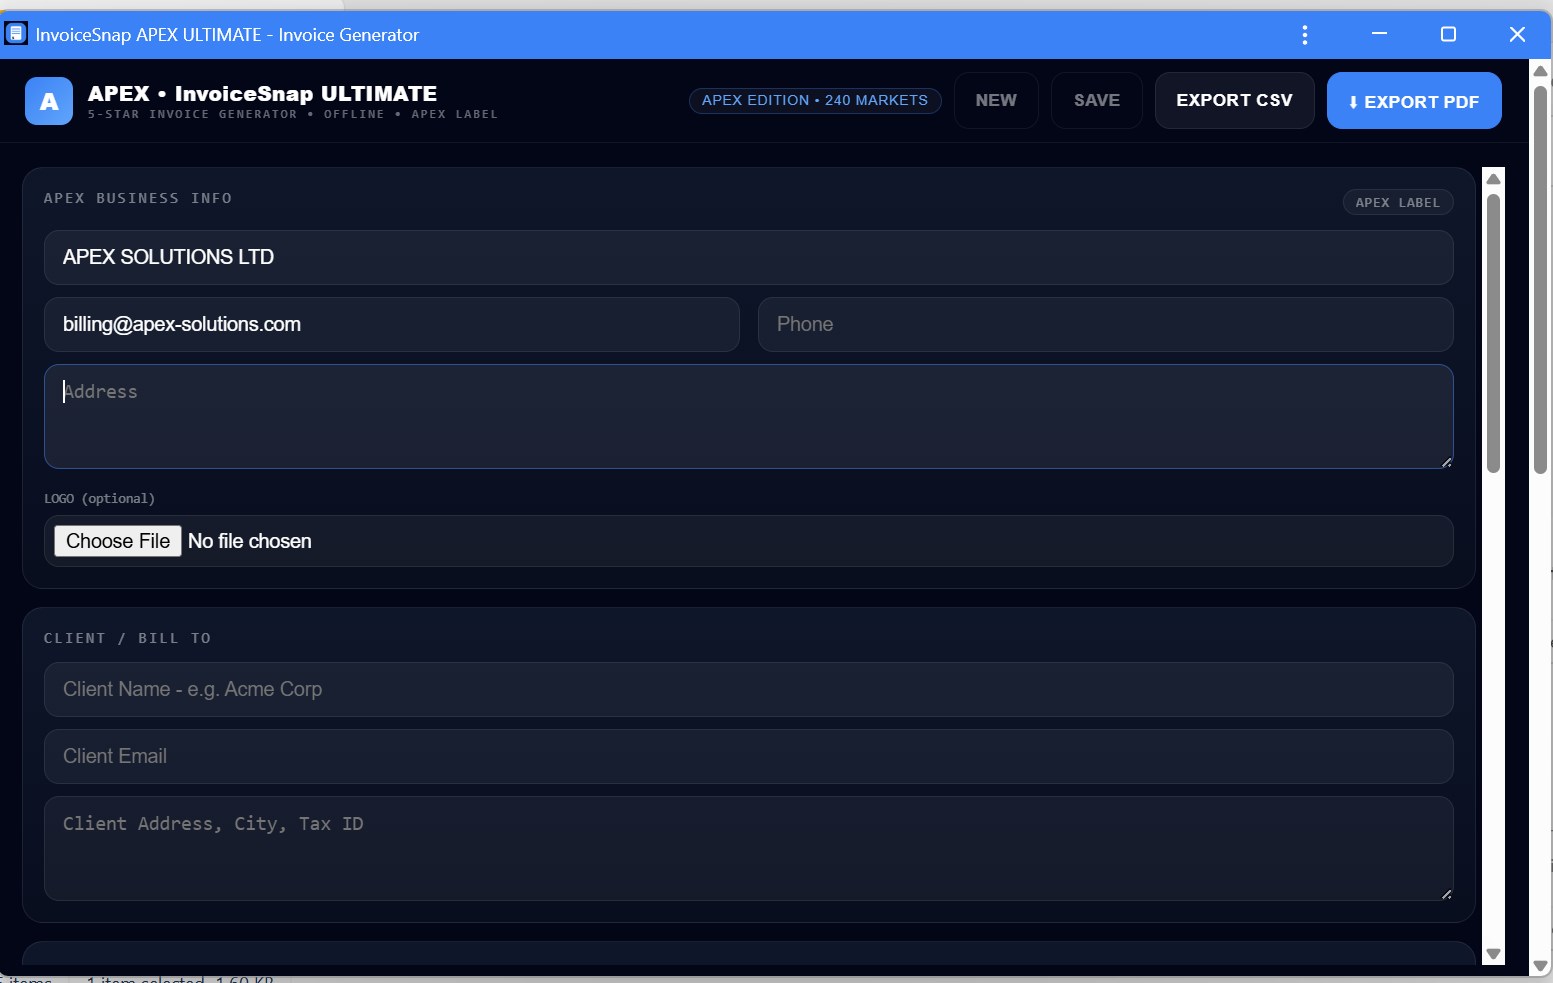Image resolution: width=1553 pixels, height=983 pixels.
Task: Click the outer window scrollbar thumb
Action: click(x=1540, y=280)
